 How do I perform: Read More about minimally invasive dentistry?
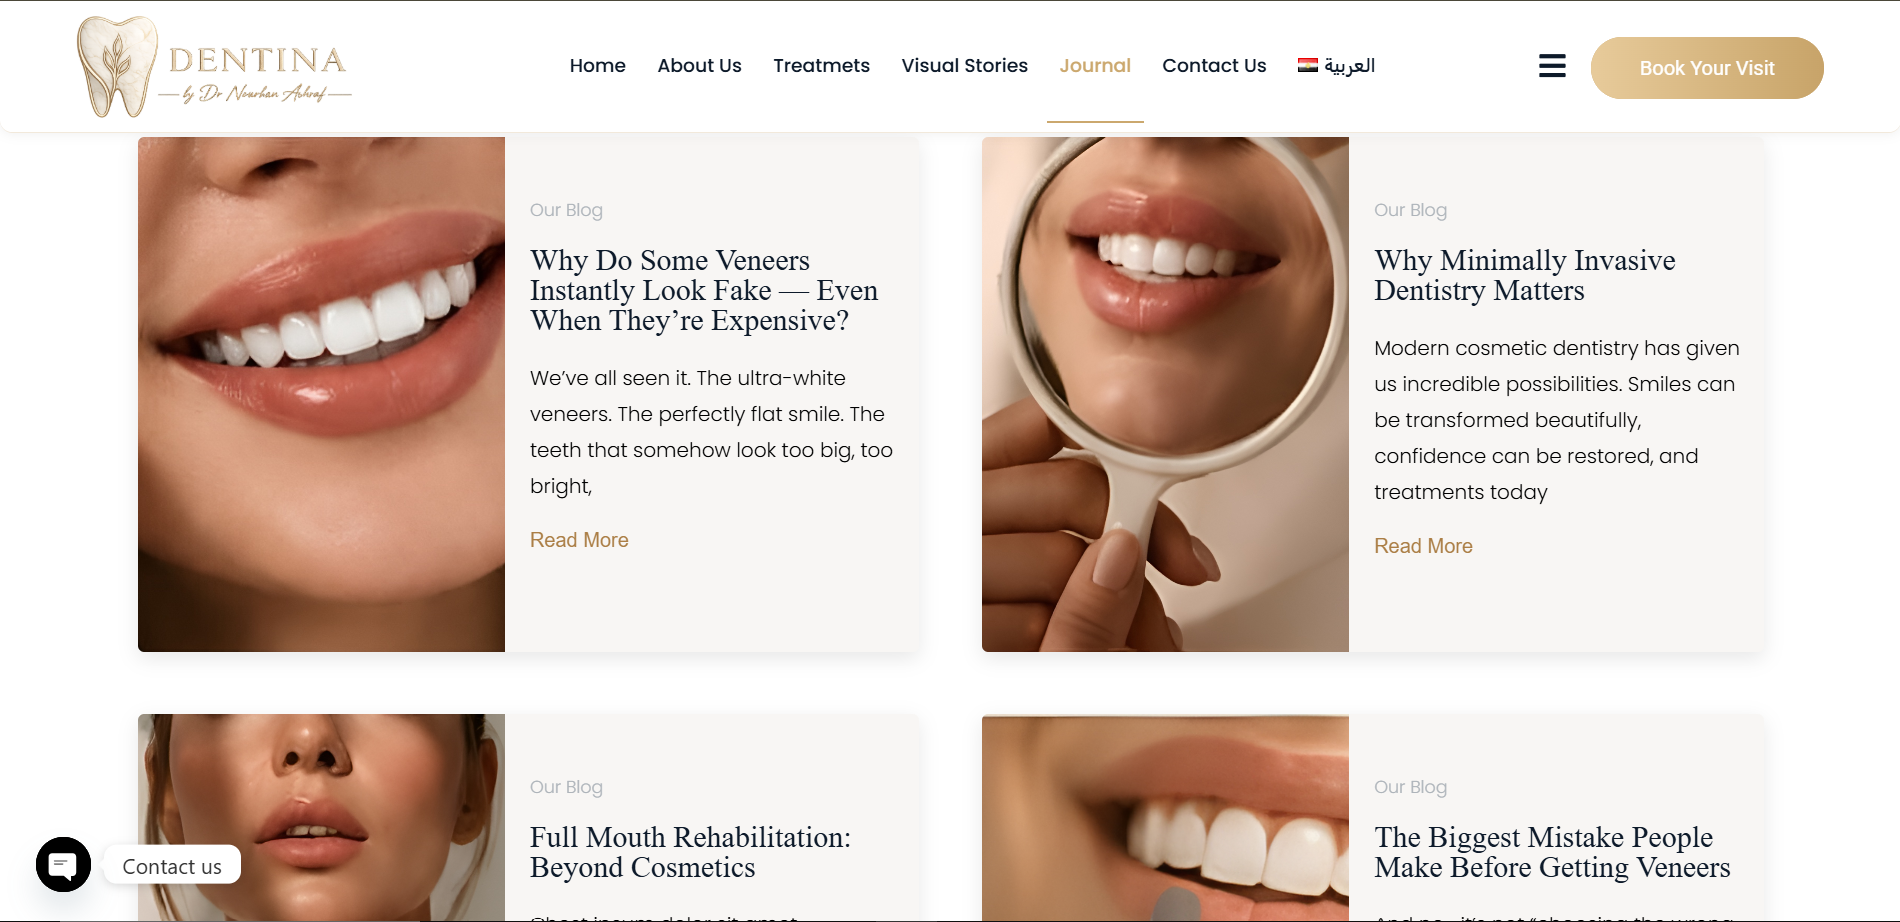click(x=1423, y=546)
